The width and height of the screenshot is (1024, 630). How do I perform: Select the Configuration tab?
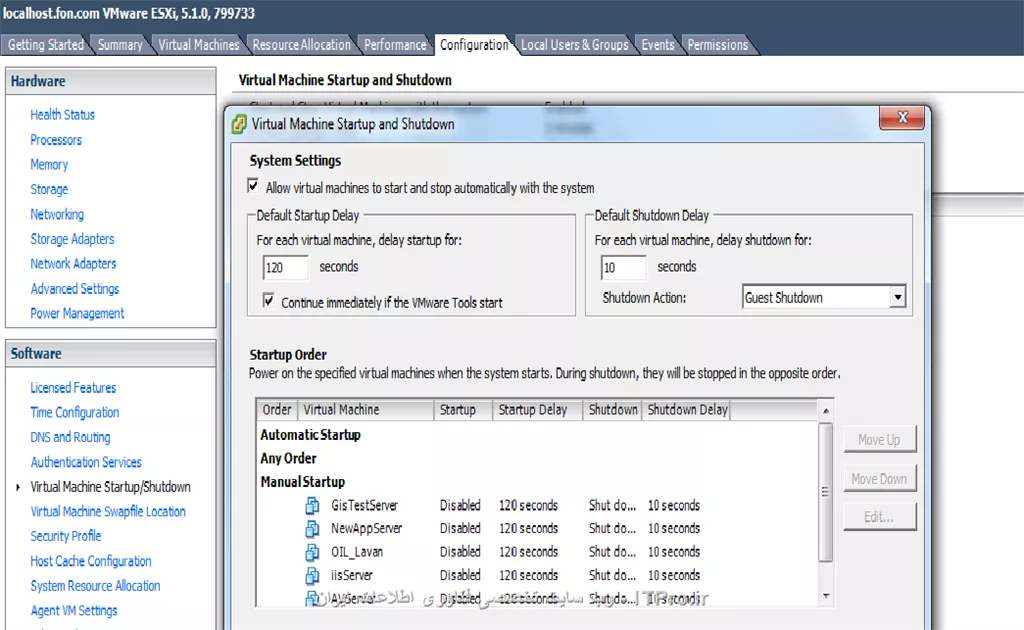coord(474,45)
